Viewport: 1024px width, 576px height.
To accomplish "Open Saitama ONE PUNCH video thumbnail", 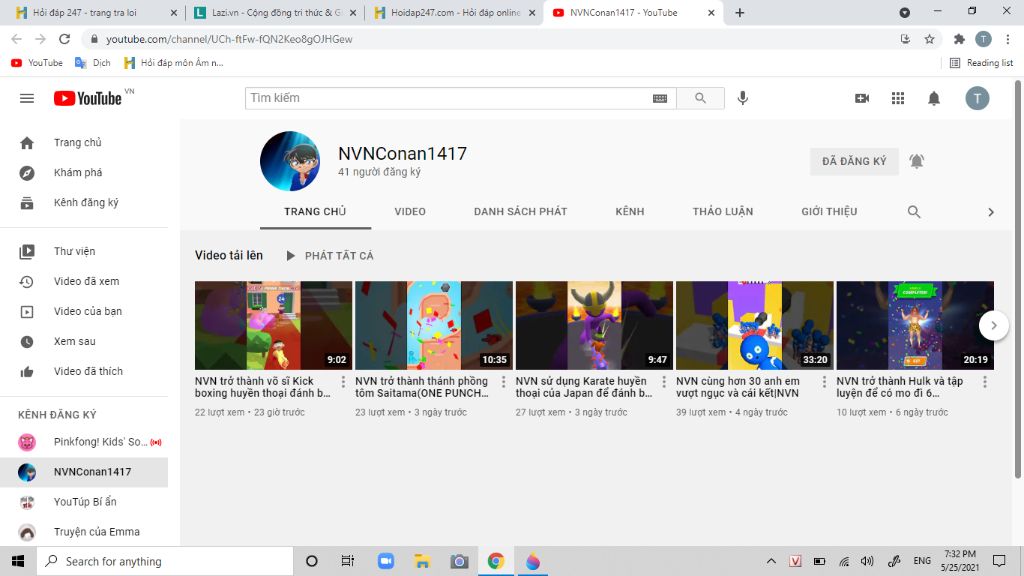I will (x=434, y=325).
